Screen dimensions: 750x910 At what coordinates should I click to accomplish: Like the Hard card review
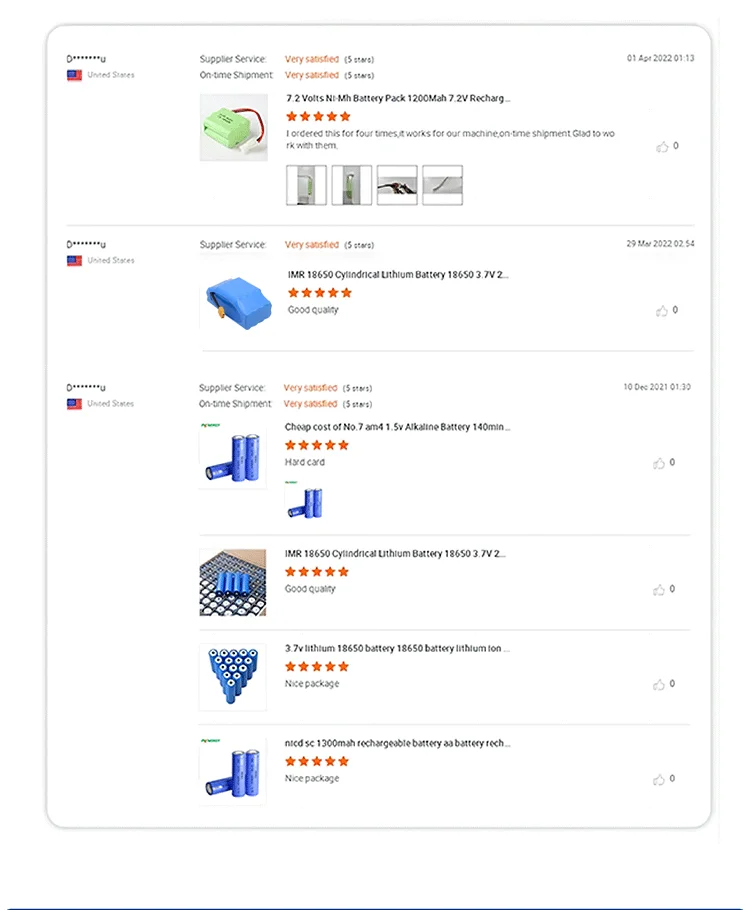659,463
